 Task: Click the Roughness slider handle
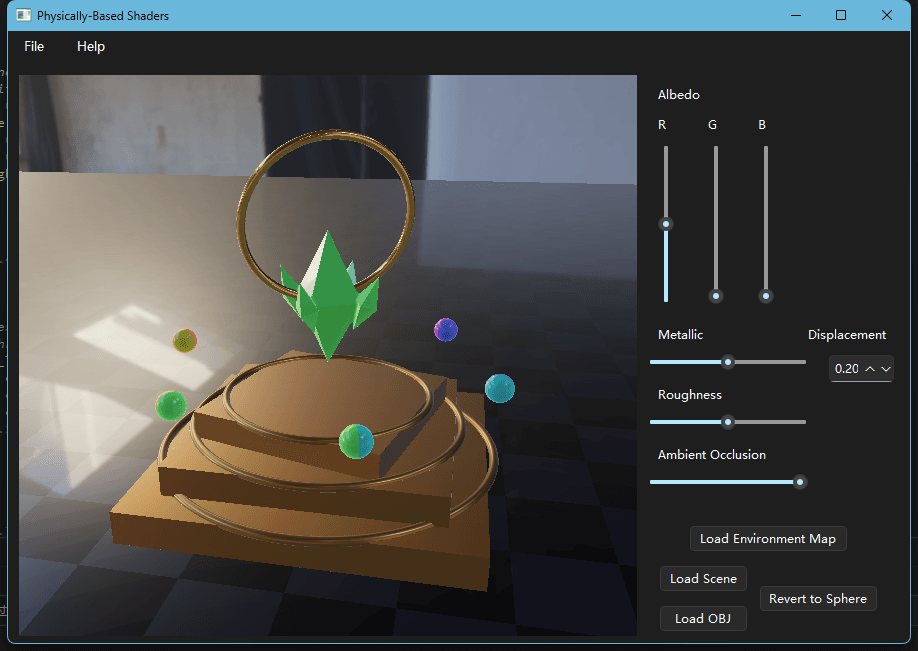728,422
